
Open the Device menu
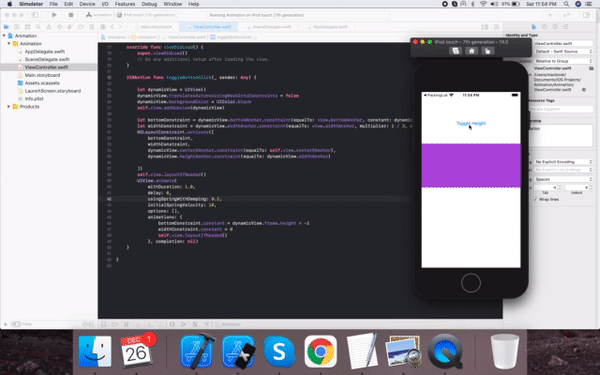pos(87,4)
